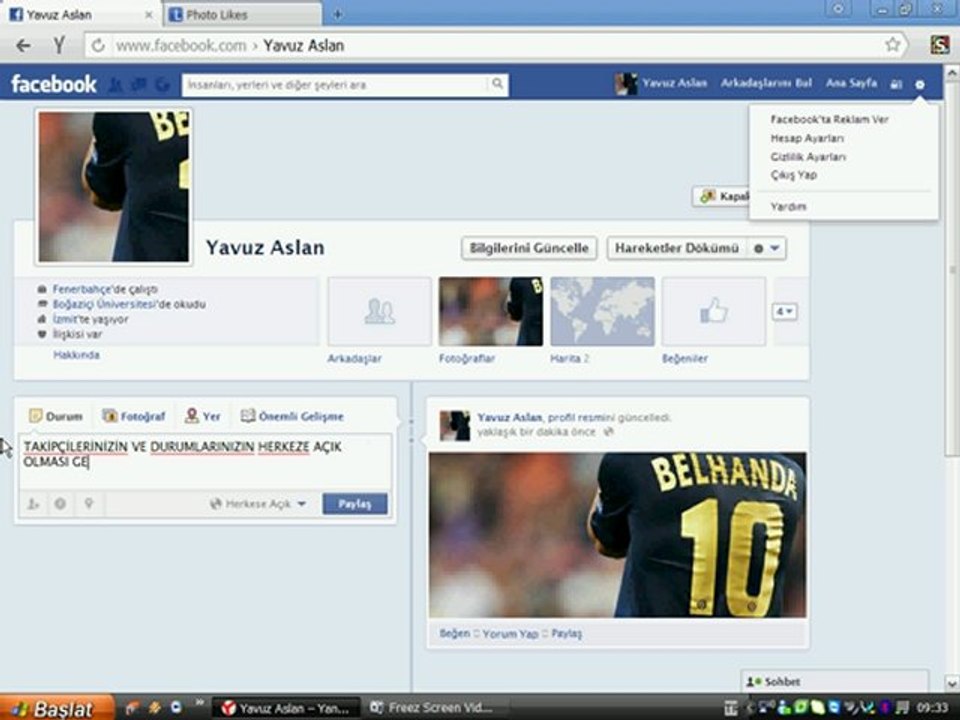Viewport: 960px width, 720px height.
Task: Select Çıkış Yap to log out
Action: click(793, 175)
